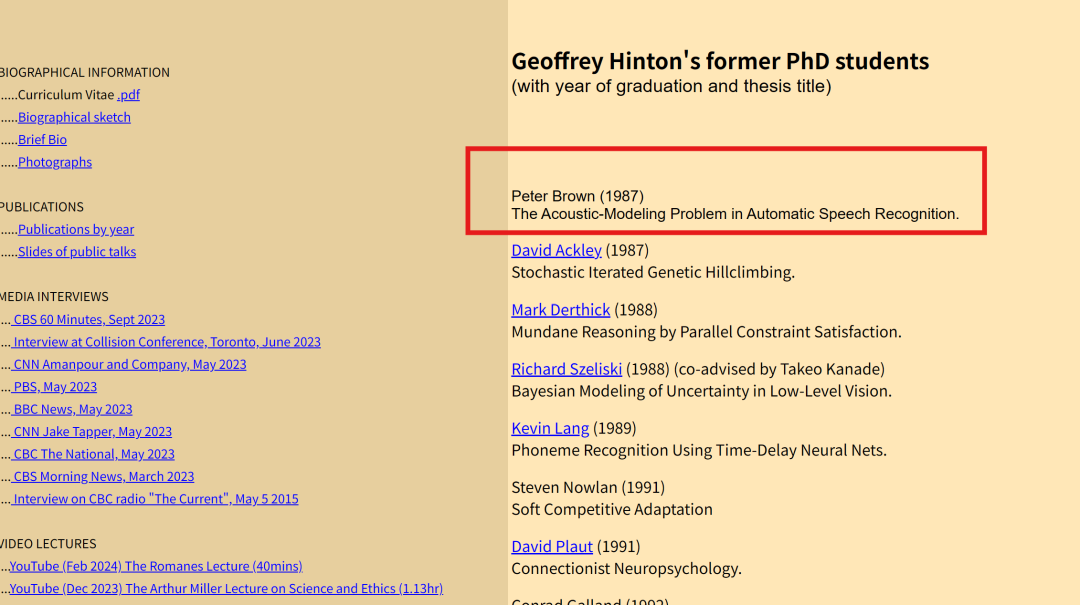Click the Brief Bio link
The width and height of the screenshot is (1080, 605).
42,140
